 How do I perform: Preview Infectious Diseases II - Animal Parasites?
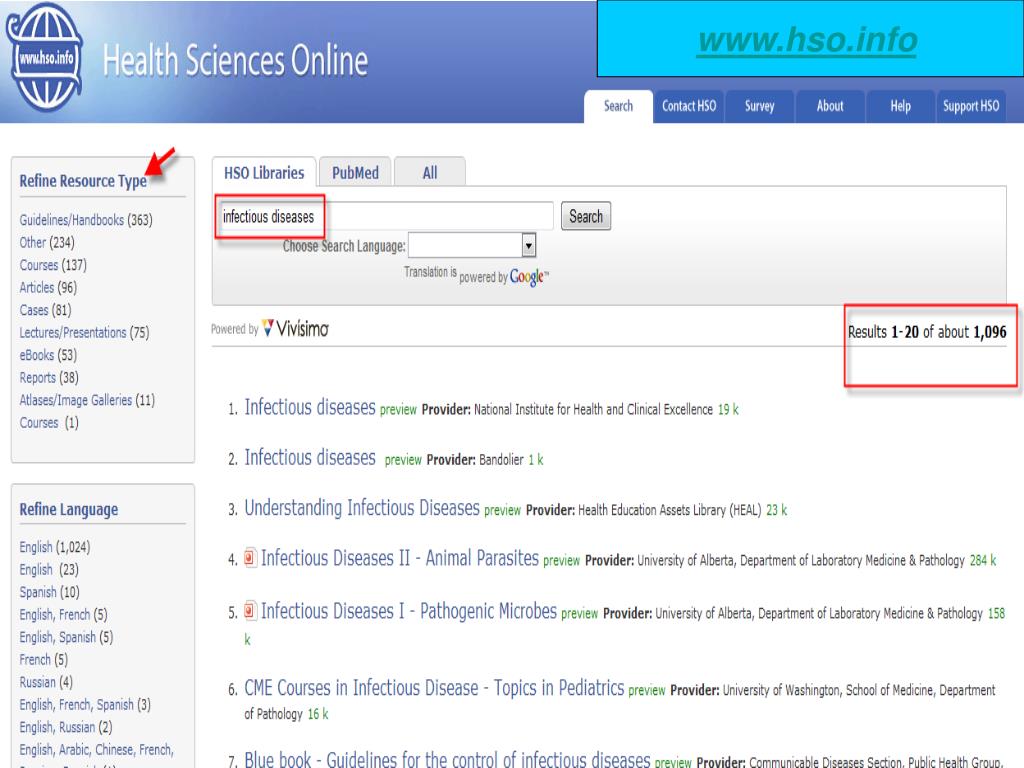pyautogui.click(x=562, y=560)
